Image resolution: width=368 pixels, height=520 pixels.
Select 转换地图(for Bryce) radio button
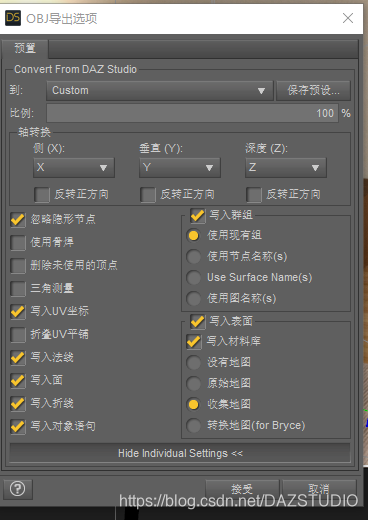194,426
